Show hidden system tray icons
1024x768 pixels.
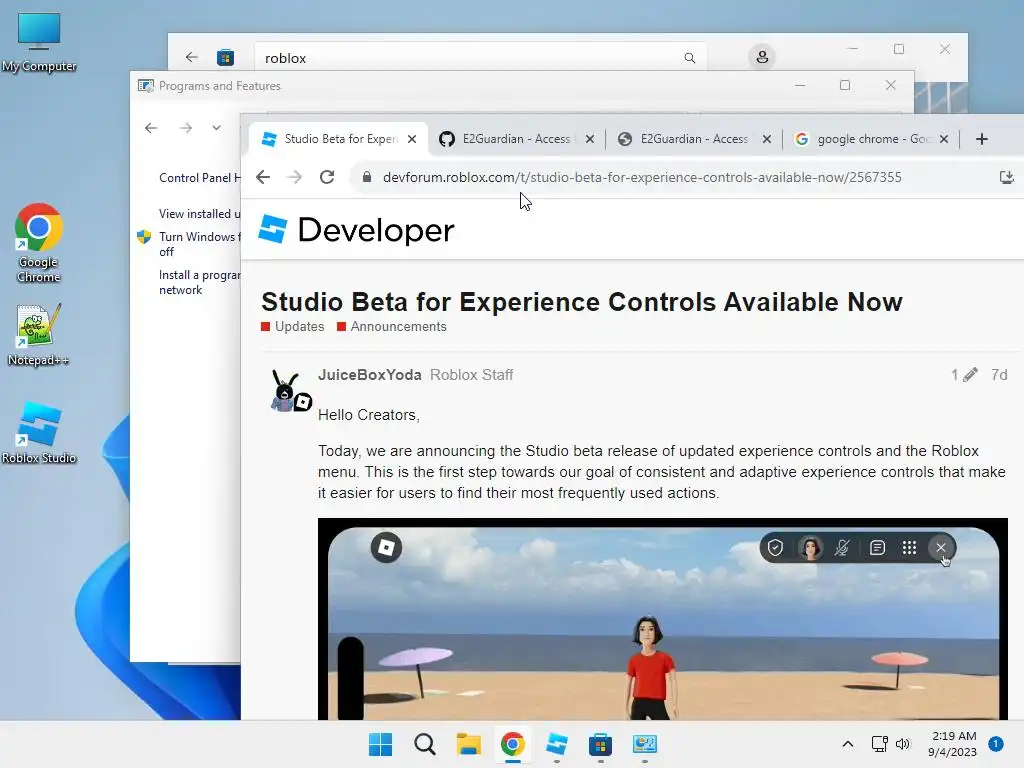pos(848,744)
